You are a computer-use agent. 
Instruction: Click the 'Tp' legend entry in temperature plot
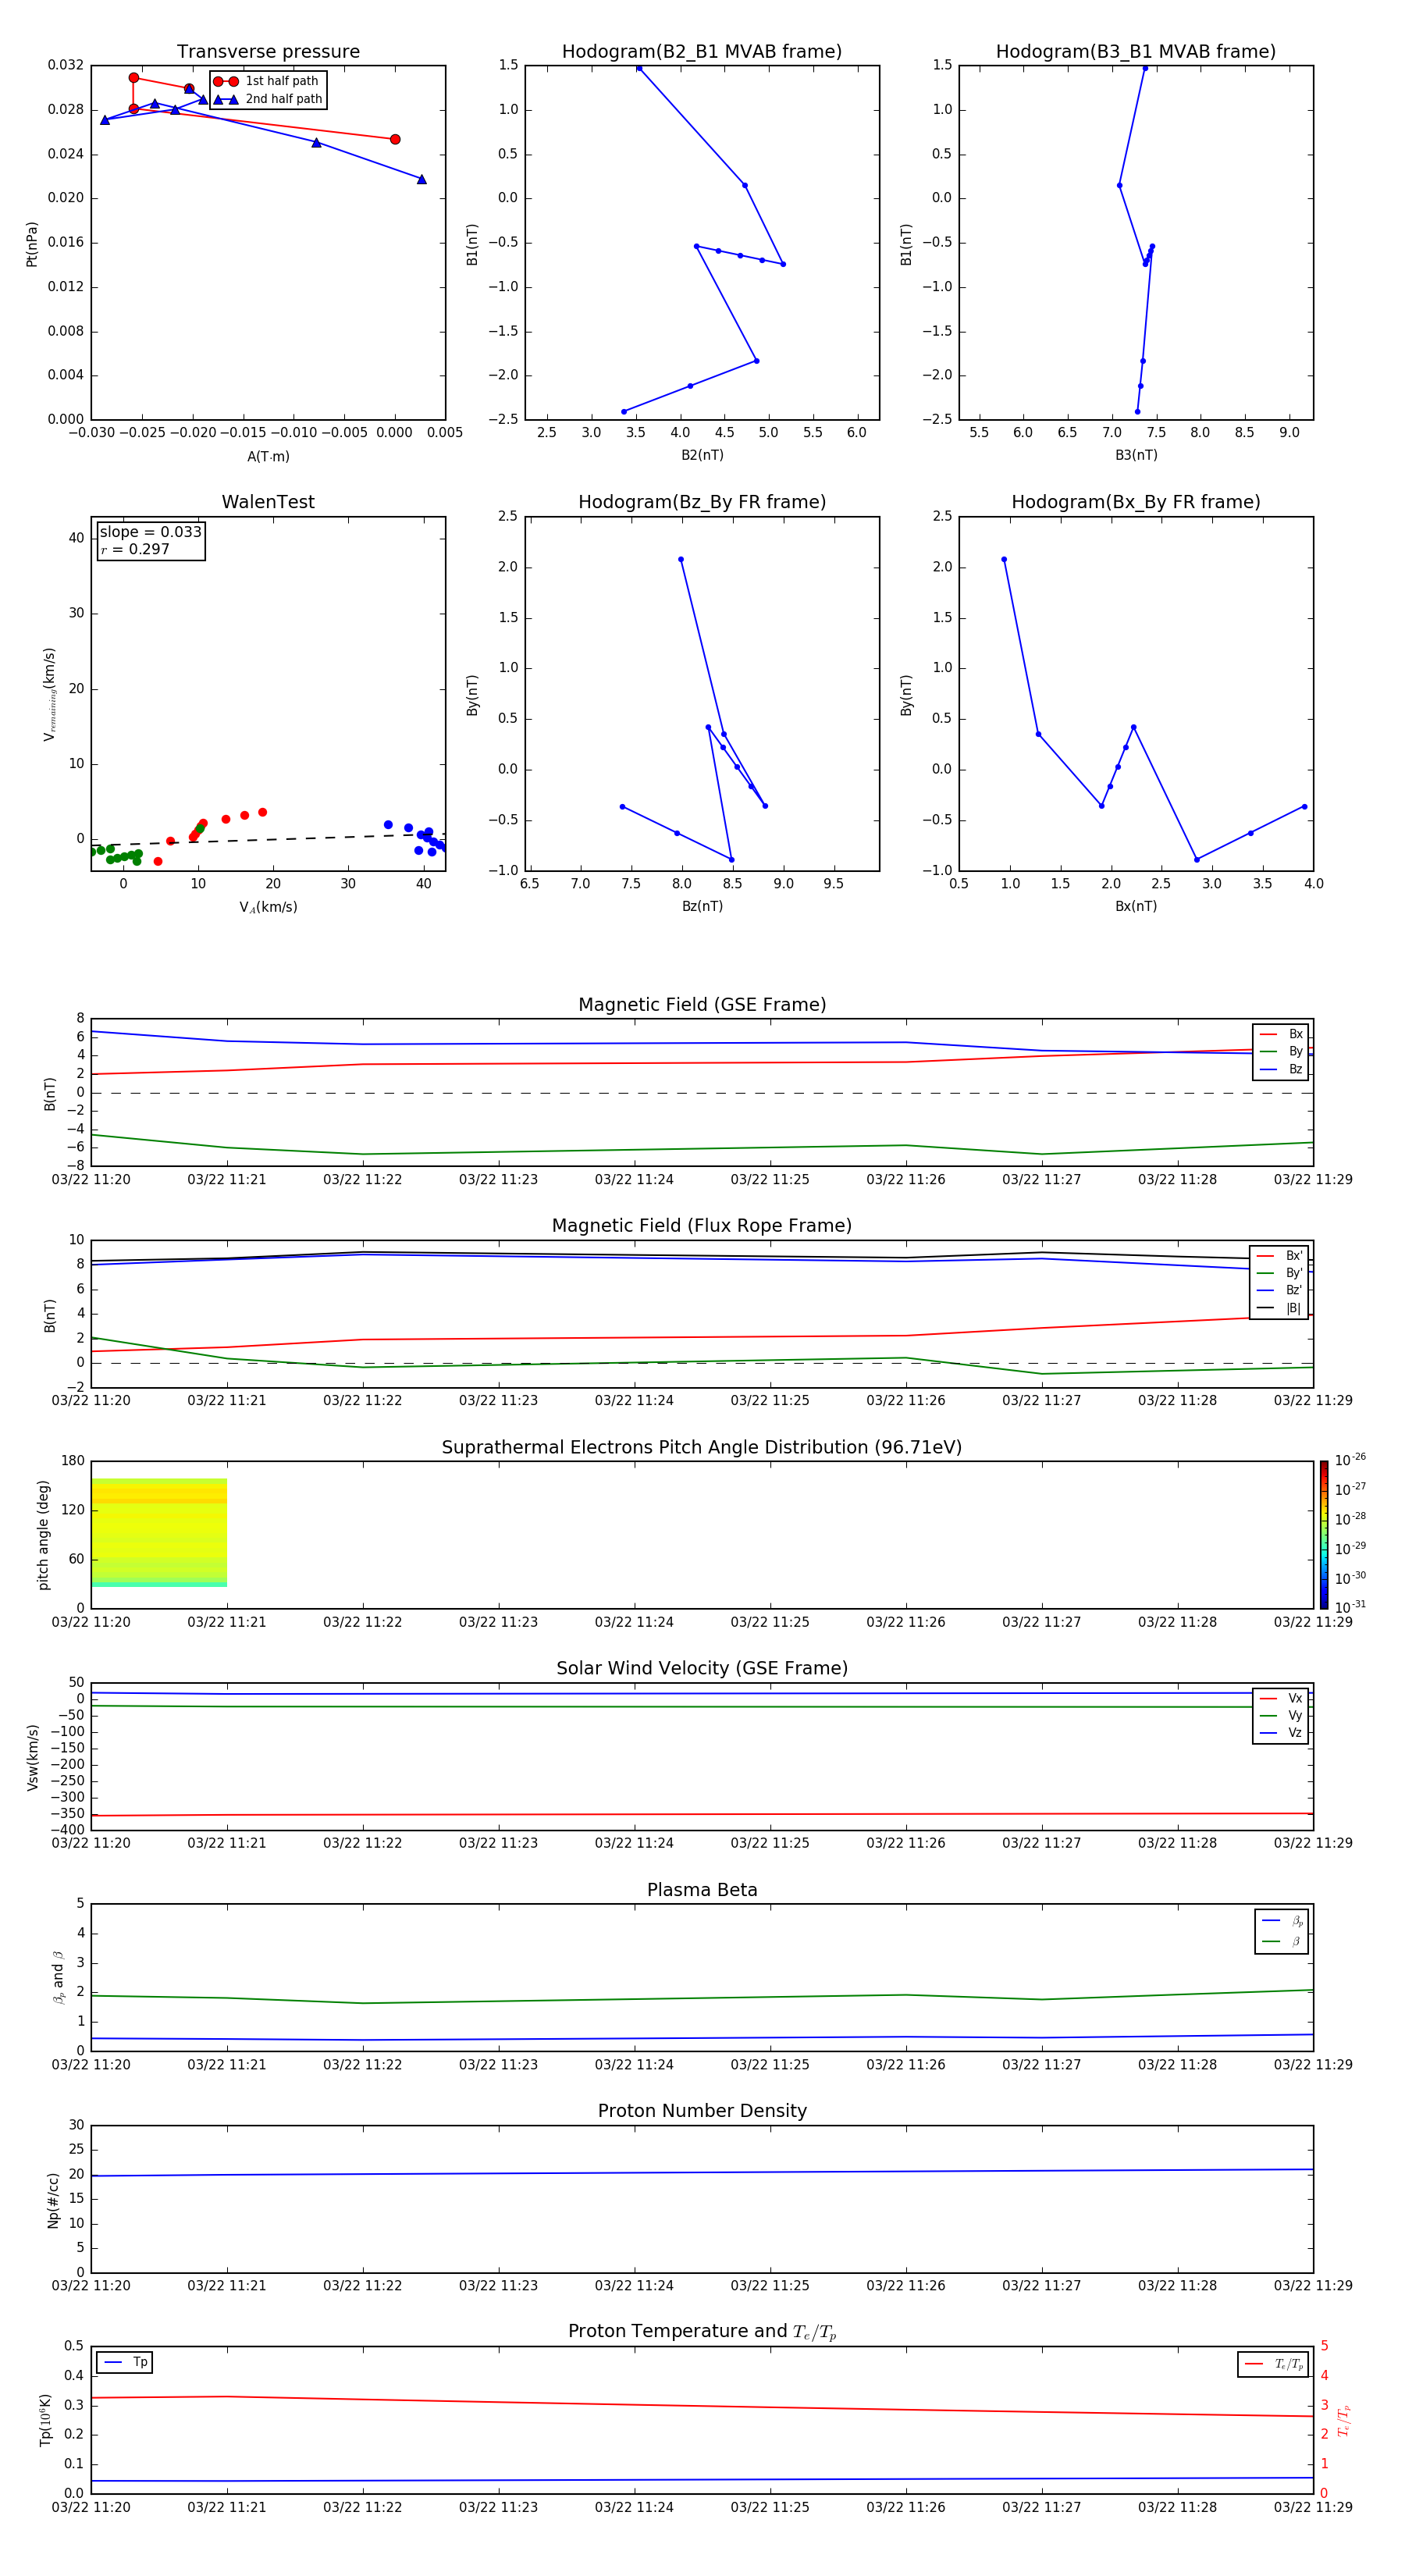(x=125, y=2362)
